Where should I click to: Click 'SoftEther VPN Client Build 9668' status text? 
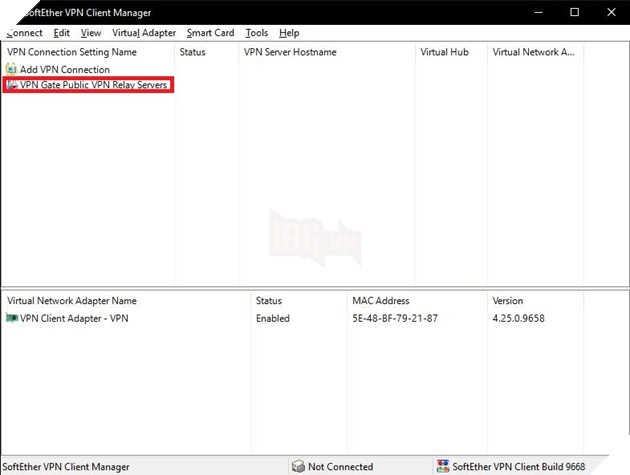(518, 467)
